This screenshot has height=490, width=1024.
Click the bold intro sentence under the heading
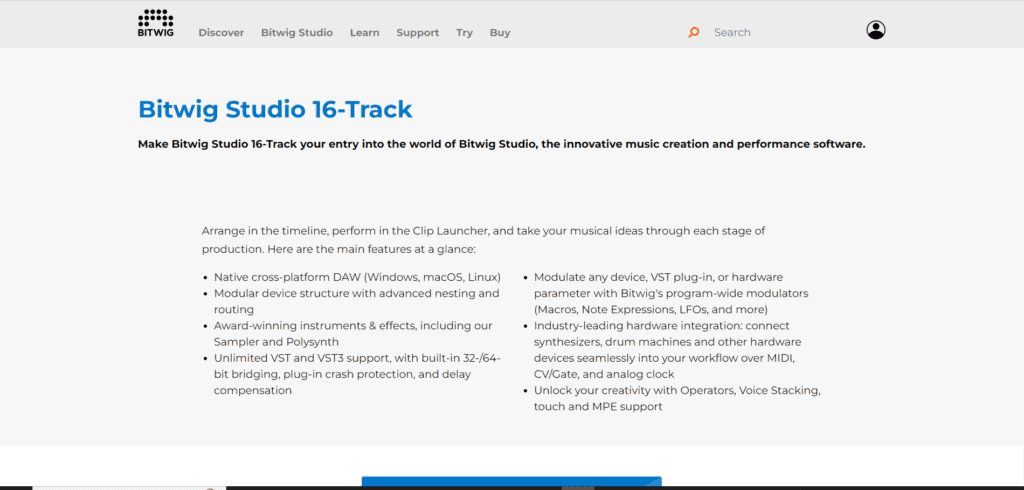point(501,144)
